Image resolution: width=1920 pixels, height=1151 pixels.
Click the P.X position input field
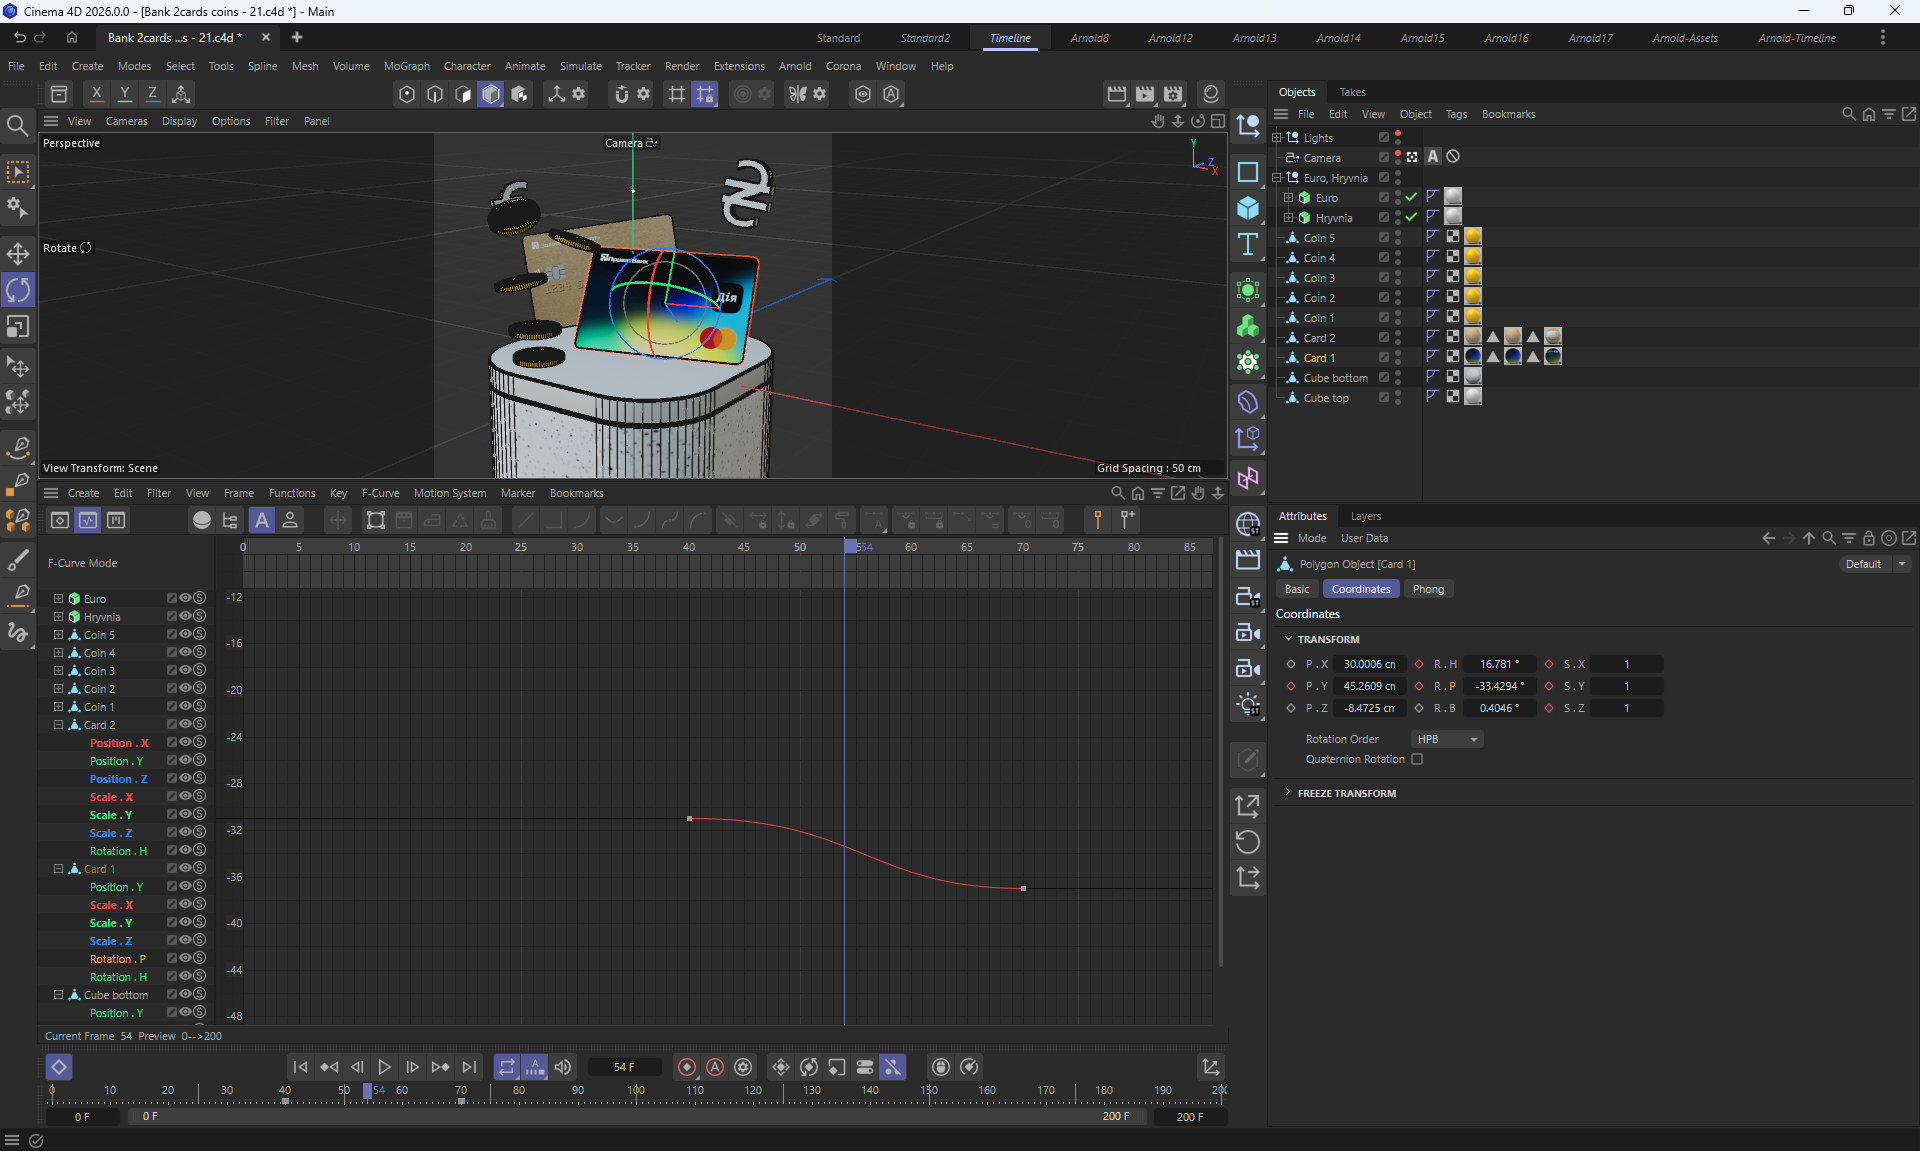click(x=1368, y=664)
